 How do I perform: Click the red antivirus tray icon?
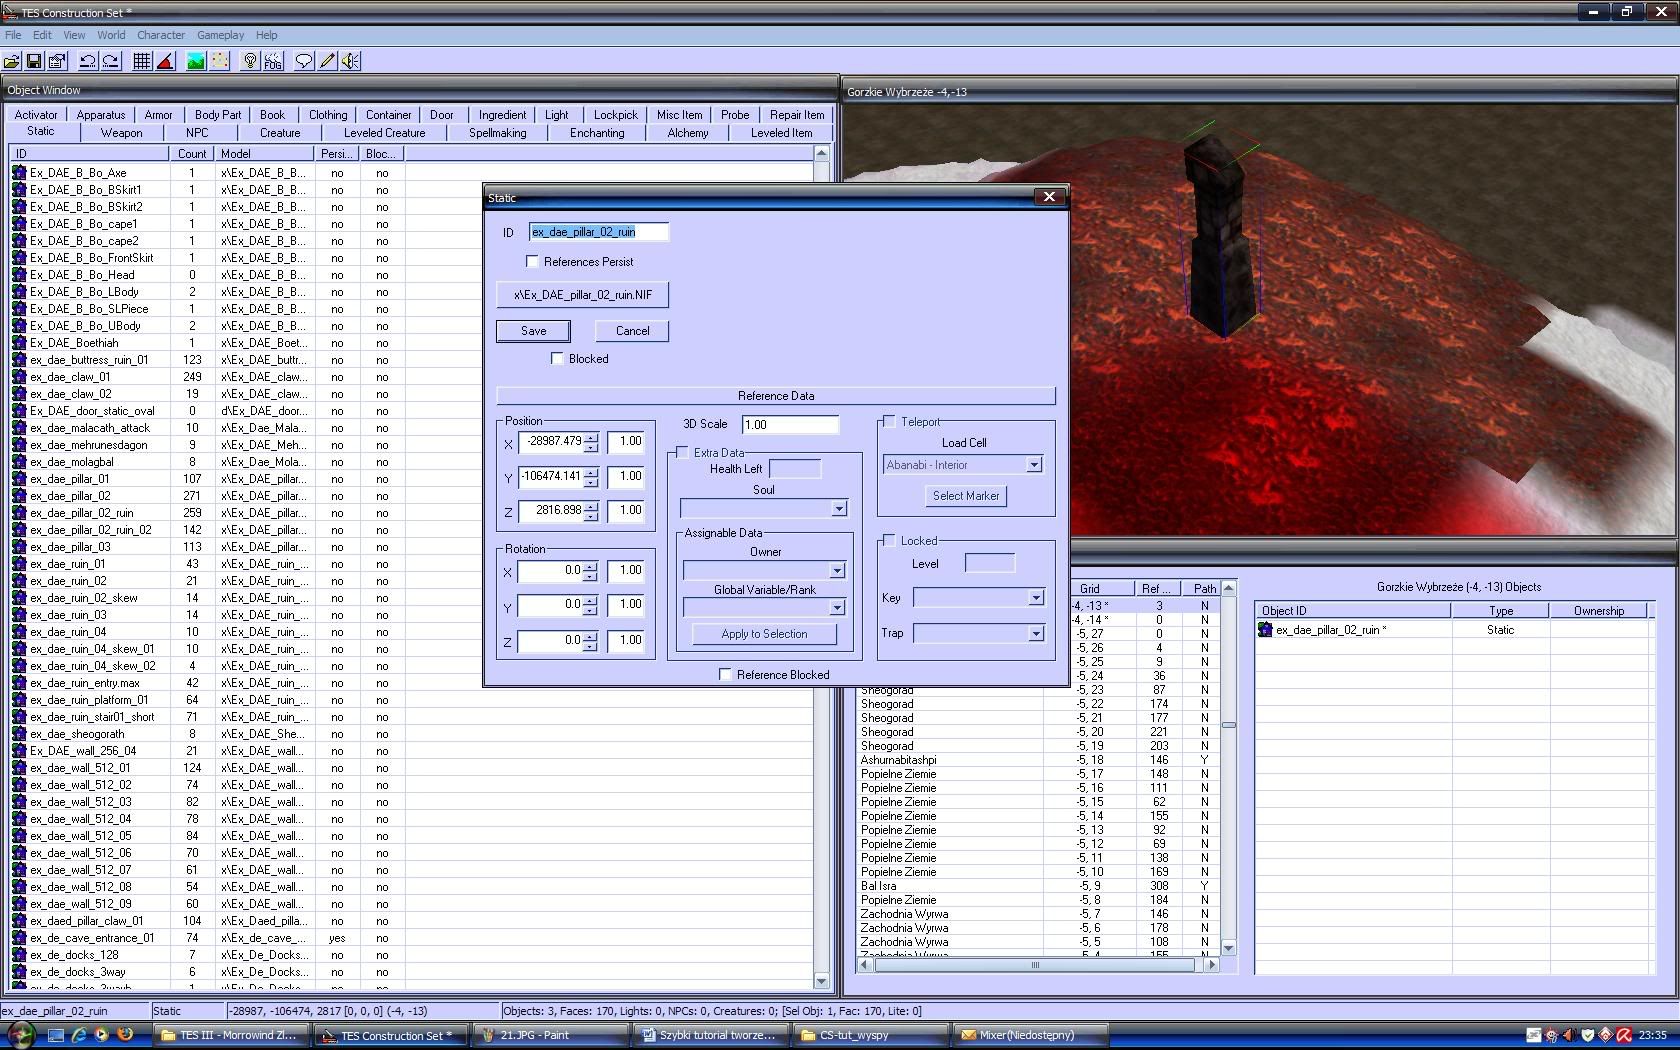pos(1624,1035)
